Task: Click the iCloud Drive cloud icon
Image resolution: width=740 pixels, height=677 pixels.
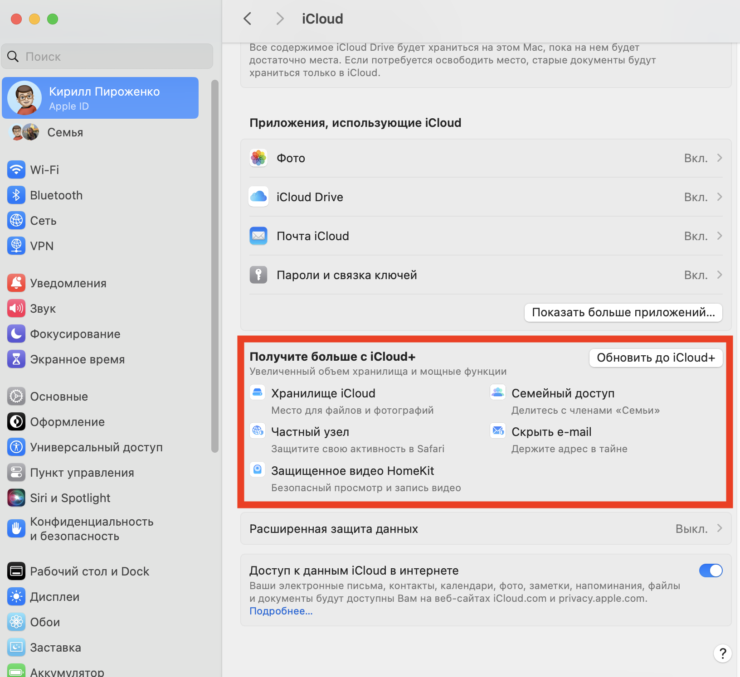Action: (258, 197)
